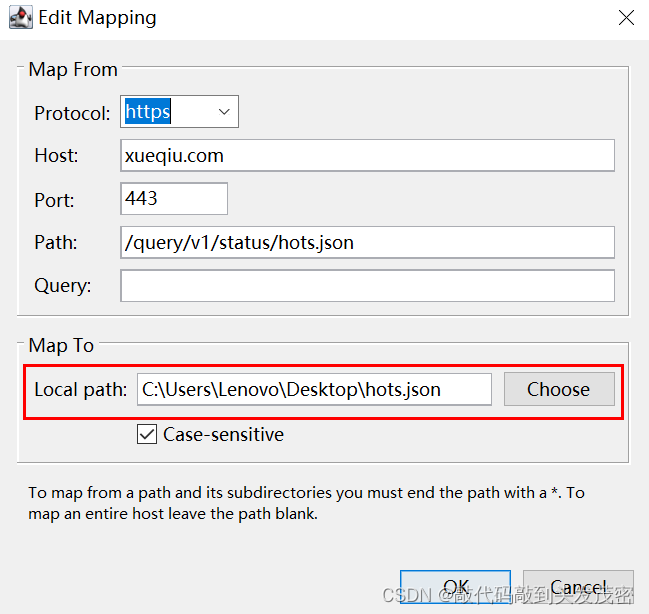Click the Path field with /query/v1/status/hots.json
This screenshot has width=649, height=614.
[x=368, y=242]
